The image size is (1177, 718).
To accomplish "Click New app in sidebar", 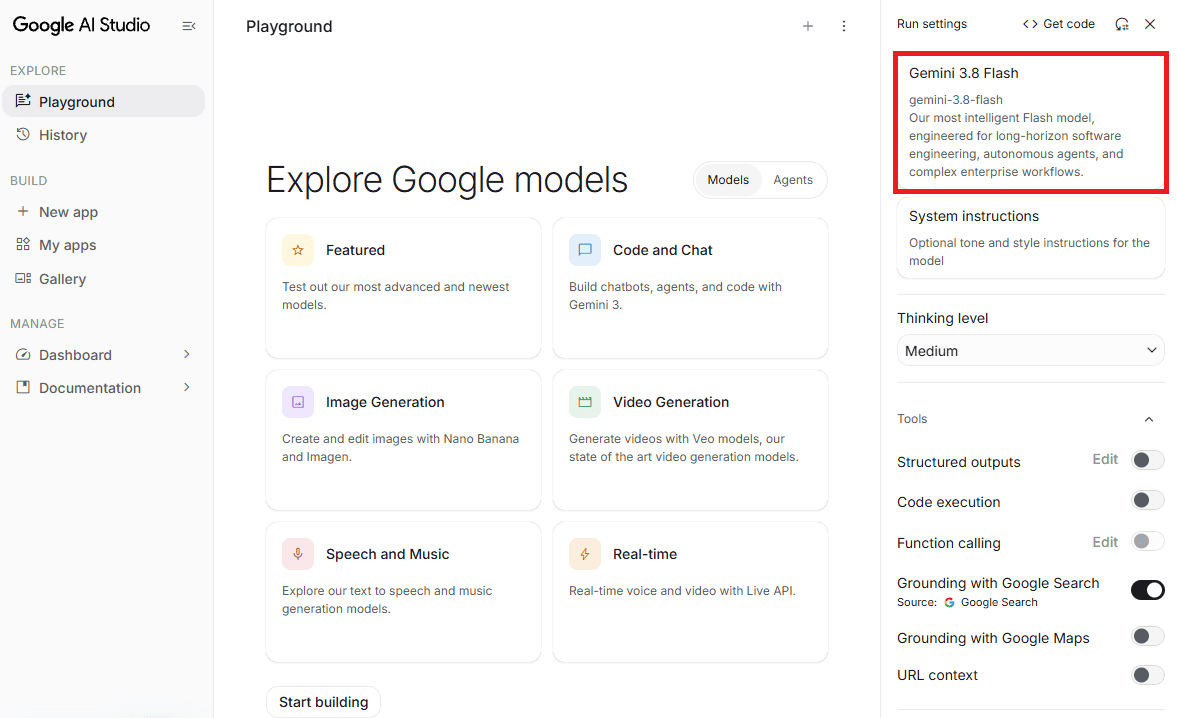I will coord(104,212).
